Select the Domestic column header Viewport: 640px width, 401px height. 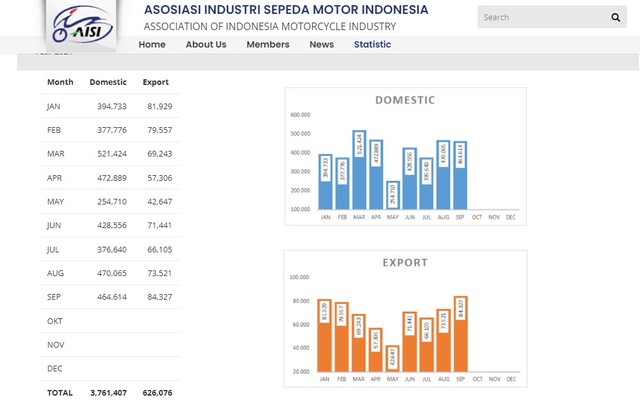coord(108,82)
